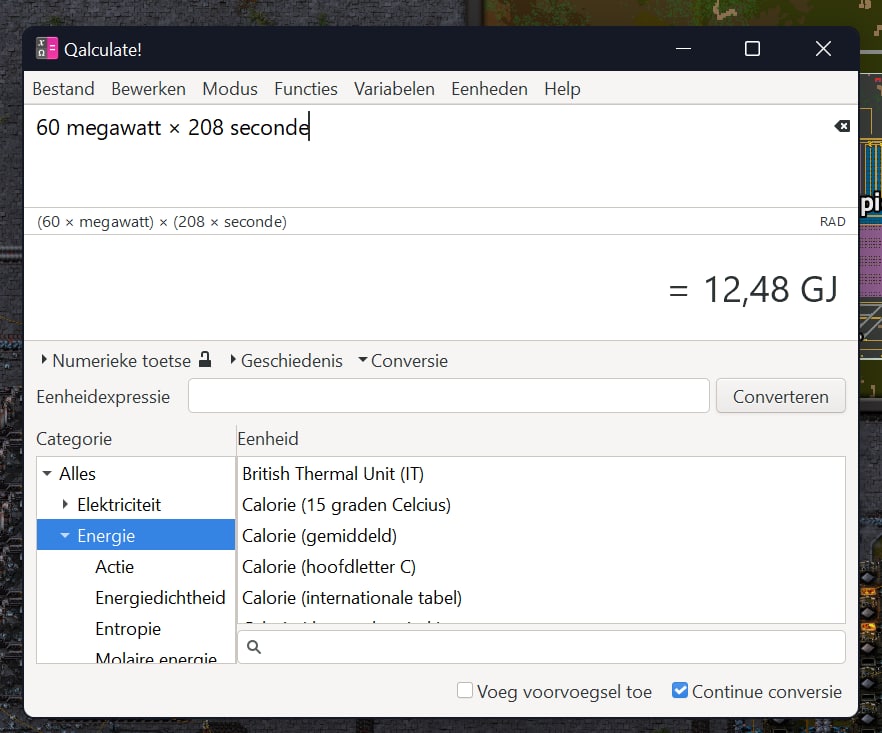Open the Eenheden menu
The height and width of the screenshot is (733, 882).
pos(489,89)
